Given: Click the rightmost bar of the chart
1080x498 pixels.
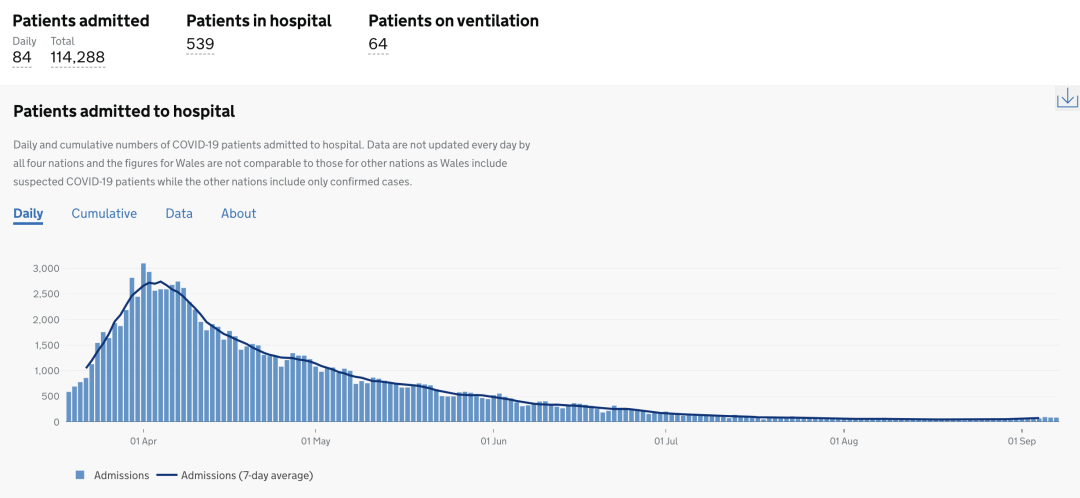Looking at the screenshot, I should pos(1055,419).
